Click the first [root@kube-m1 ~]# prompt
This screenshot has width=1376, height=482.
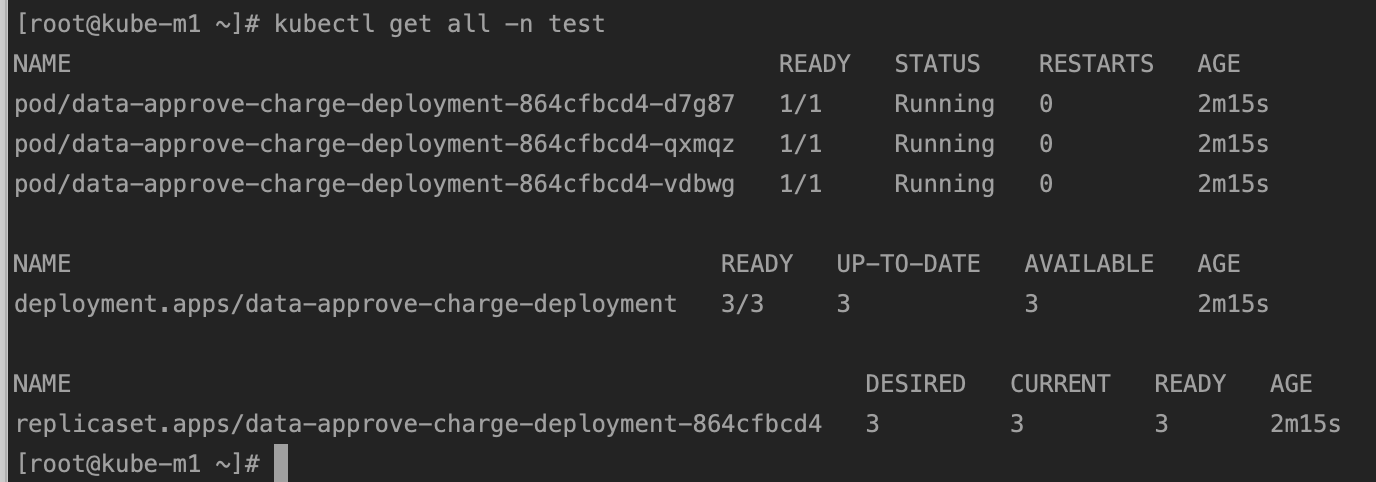129,23
